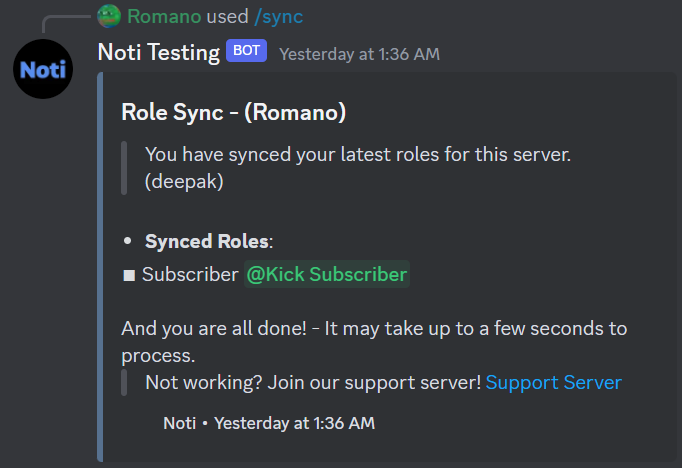Click the Noti Testing bot name
Viewport: 682px width, 468px height.
[x=158, y=52]
